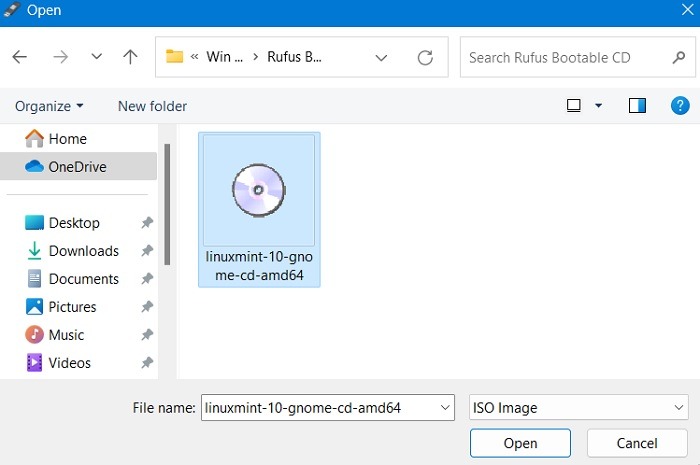Cancel the Open dialog
The image size is (700, 465).
click(x=637, y=443)
